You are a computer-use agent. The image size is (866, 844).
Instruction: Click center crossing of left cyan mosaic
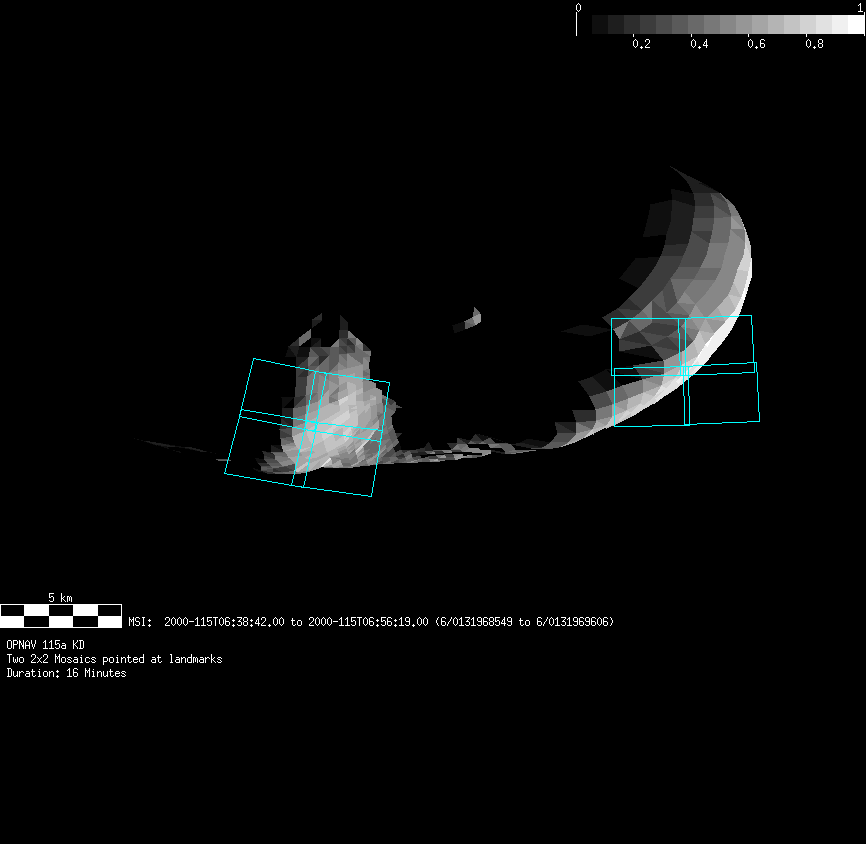coord(312,427)
